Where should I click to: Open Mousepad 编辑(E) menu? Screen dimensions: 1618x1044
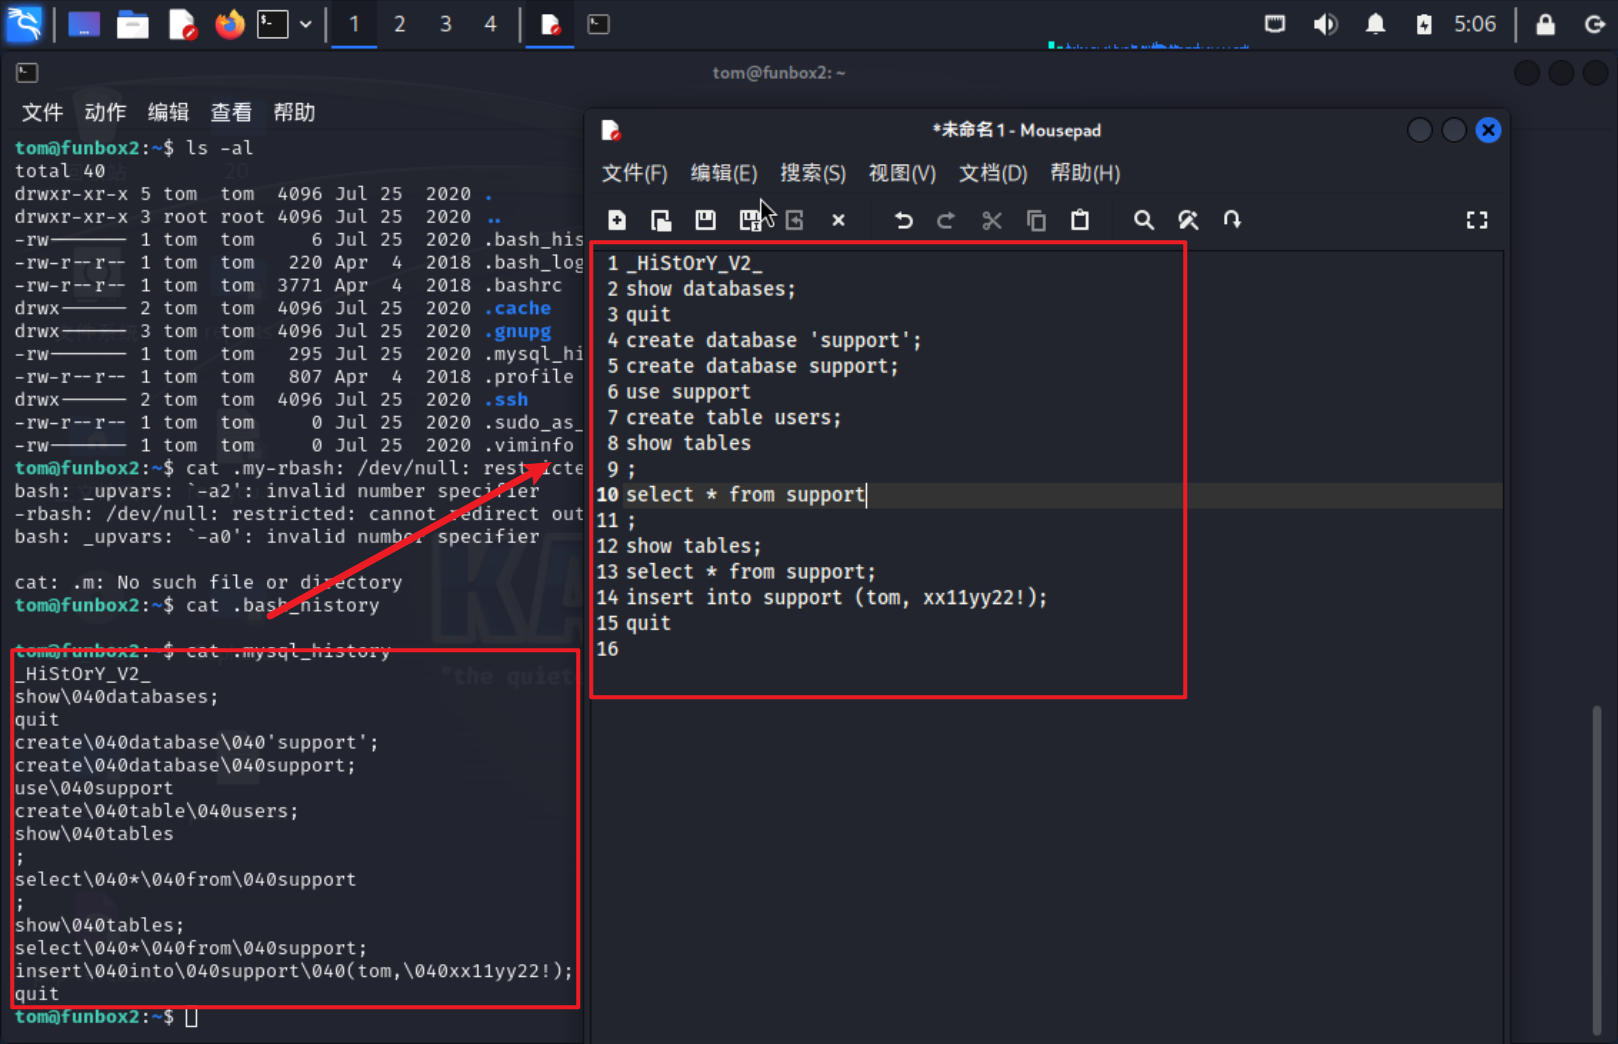tap(724, 173)
